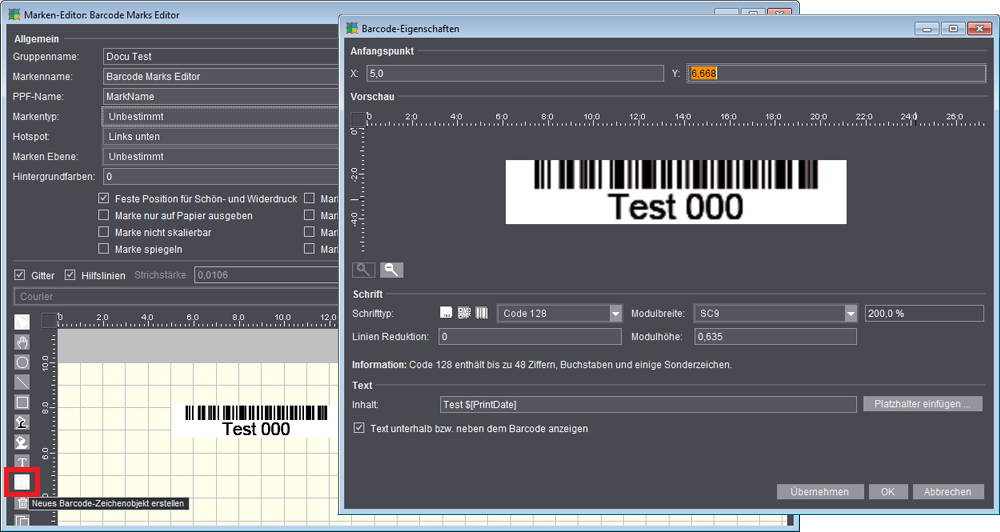The width and height of the screenshot is (1000, 532).
Task: Click the Marken-Editor window title icon
Action: pos(14,14)
